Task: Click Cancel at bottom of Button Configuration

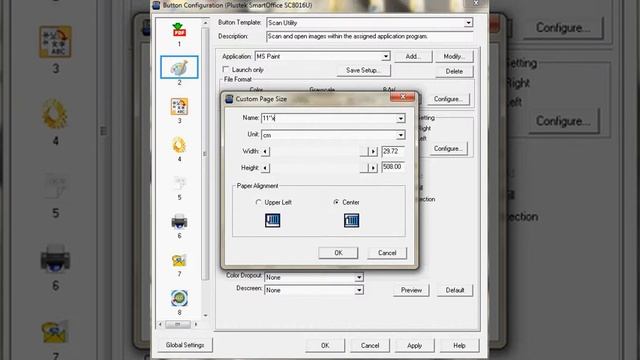Action: pos(370,345)
